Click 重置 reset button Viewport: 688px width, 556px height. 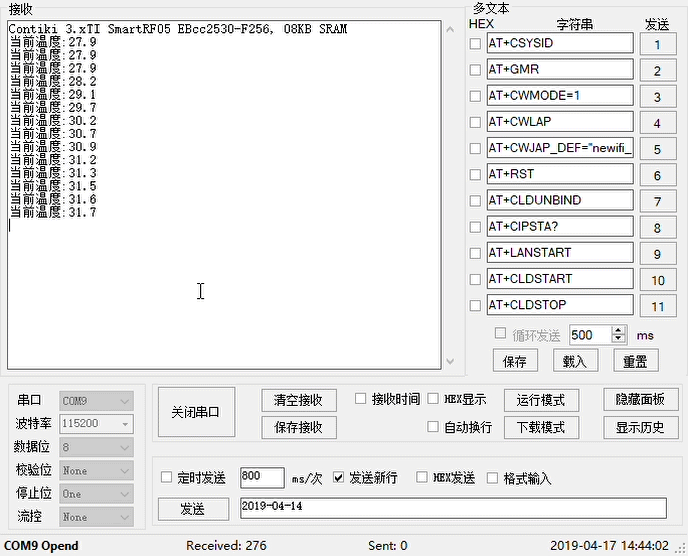(x=636, y=361)
